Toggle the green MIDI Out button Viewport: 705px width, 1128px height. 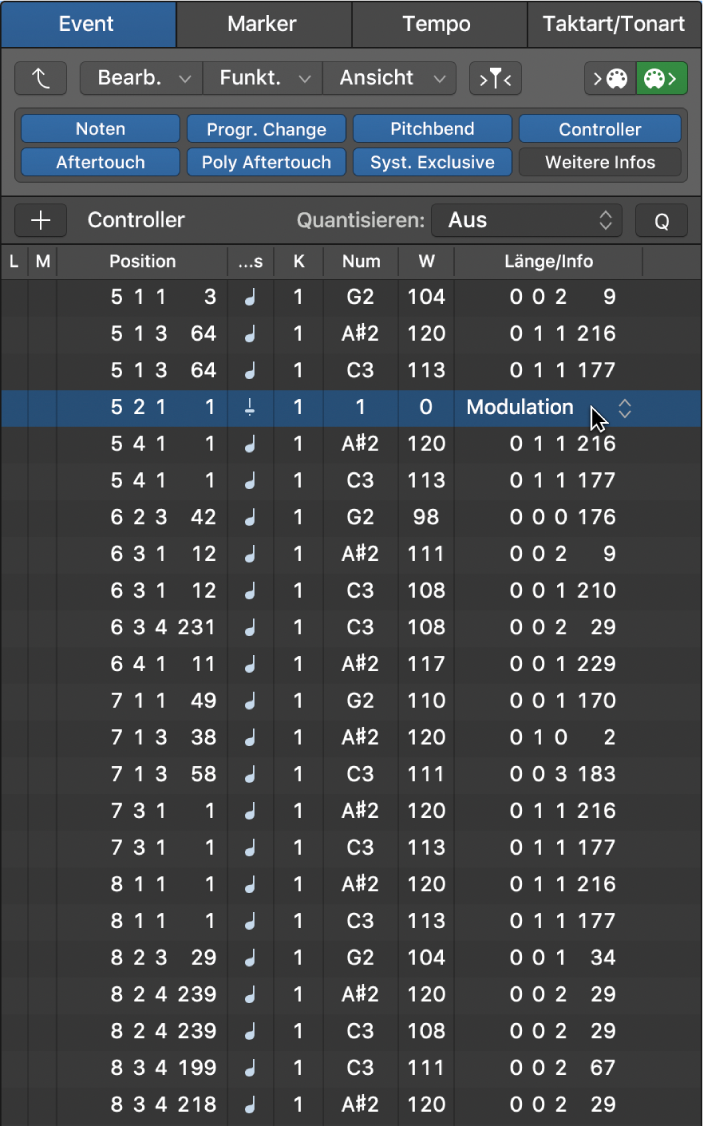click(x=662, y=78)
